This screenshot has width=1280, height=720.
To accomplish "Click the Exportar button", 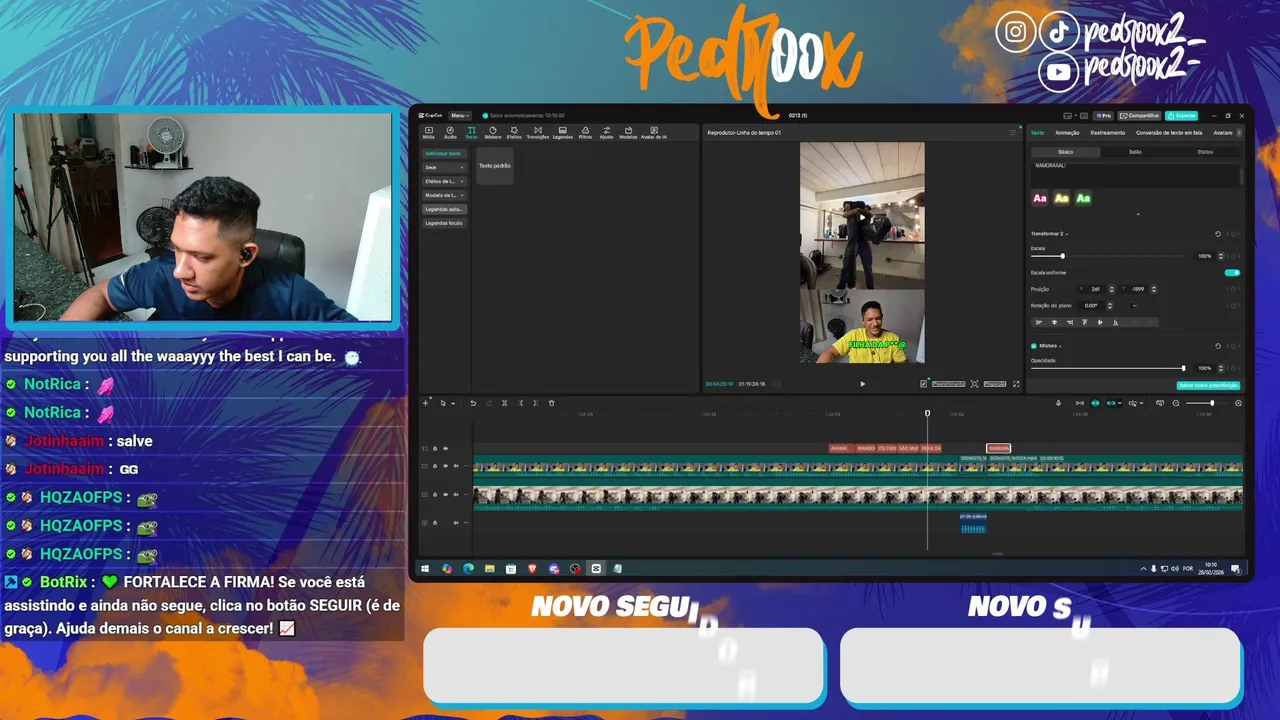I will click(1181, 116).
